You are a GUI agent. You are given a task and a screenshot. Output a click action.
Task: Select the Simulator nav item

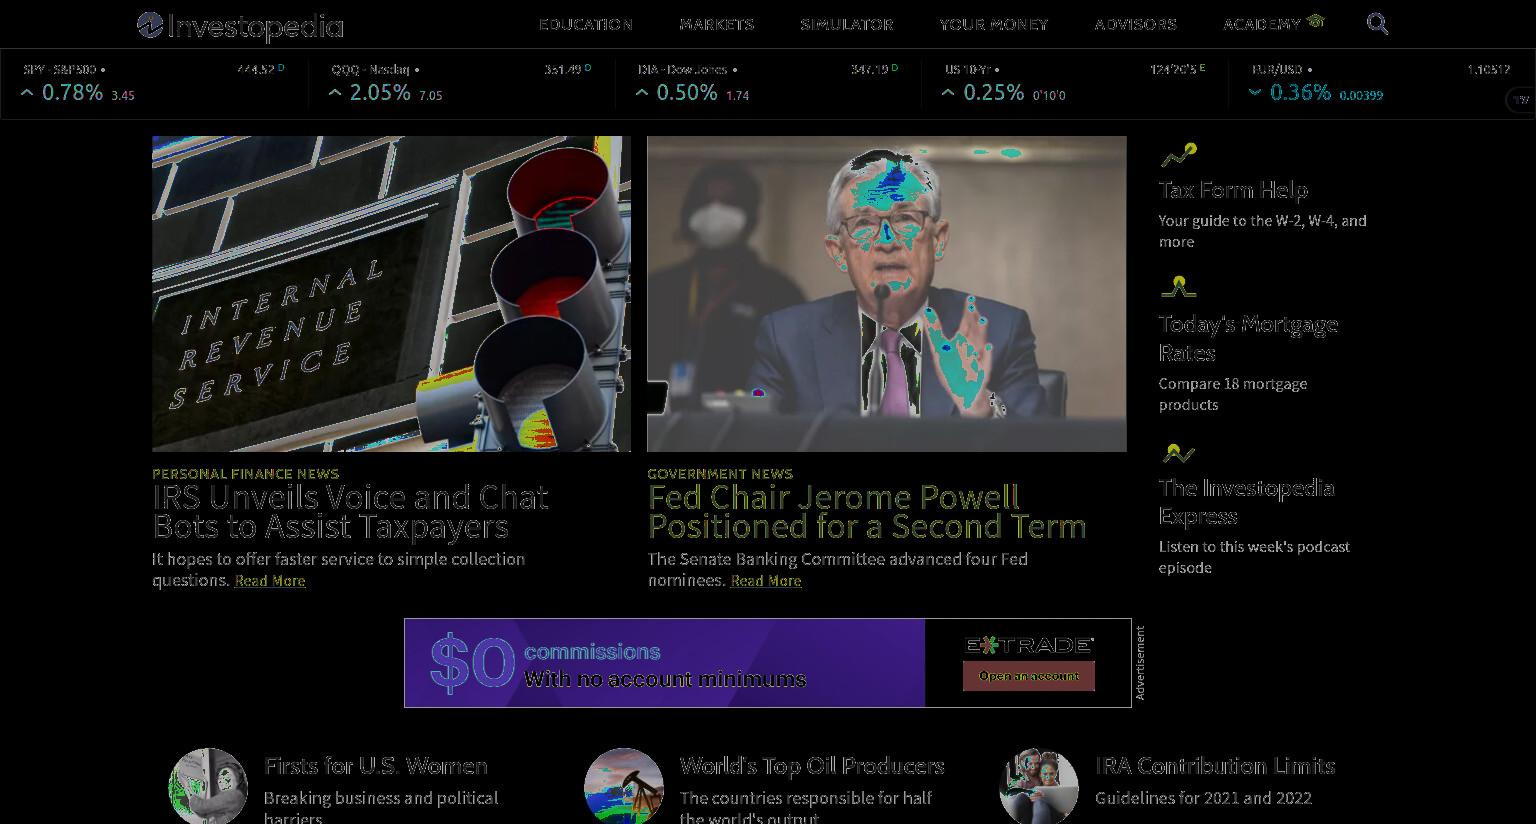tap(846, 24)
